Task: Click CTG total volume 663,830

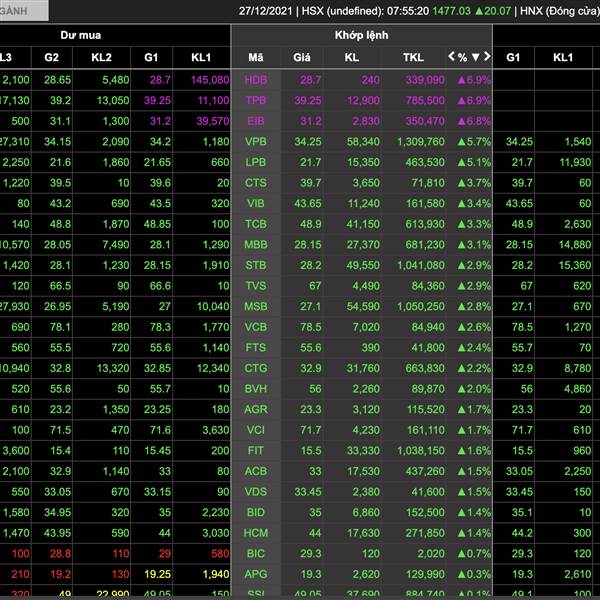Action: [x=425, y=368]
